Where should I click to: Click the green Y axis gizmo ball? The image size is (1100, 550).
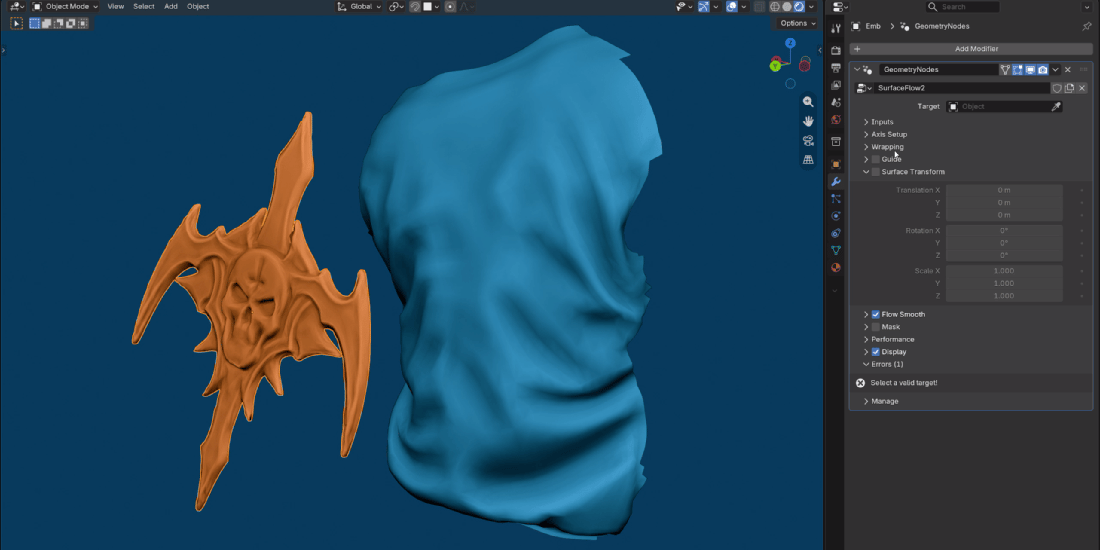775,66
